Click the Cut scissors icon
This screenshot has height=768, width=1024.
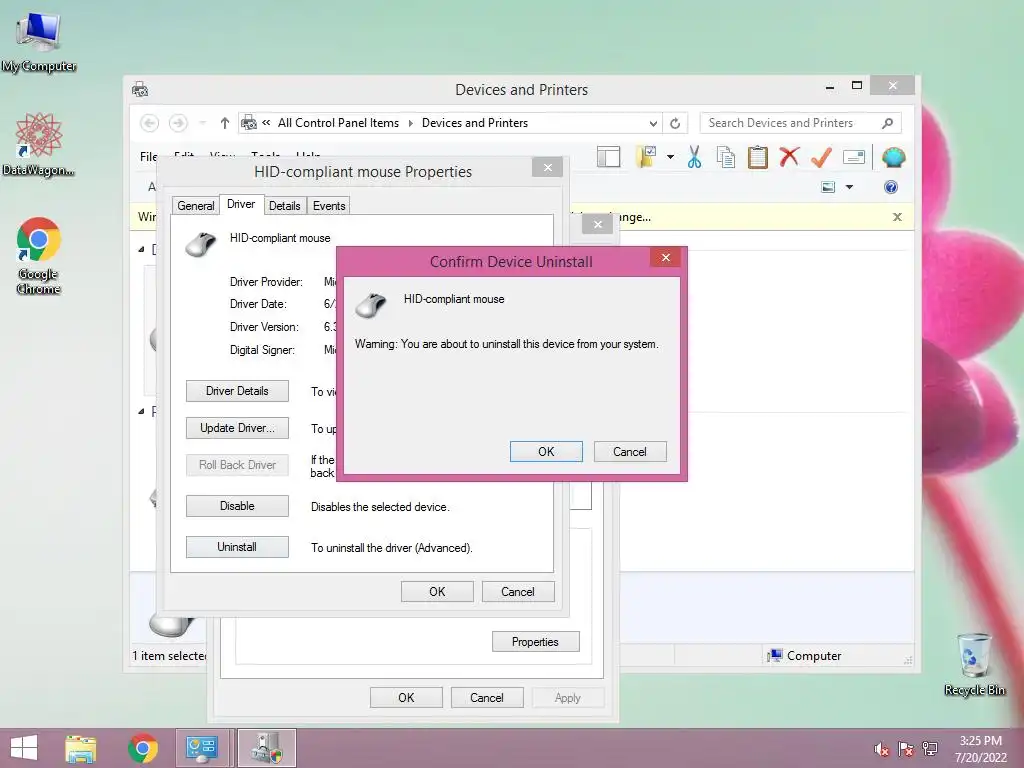[694, 157]
